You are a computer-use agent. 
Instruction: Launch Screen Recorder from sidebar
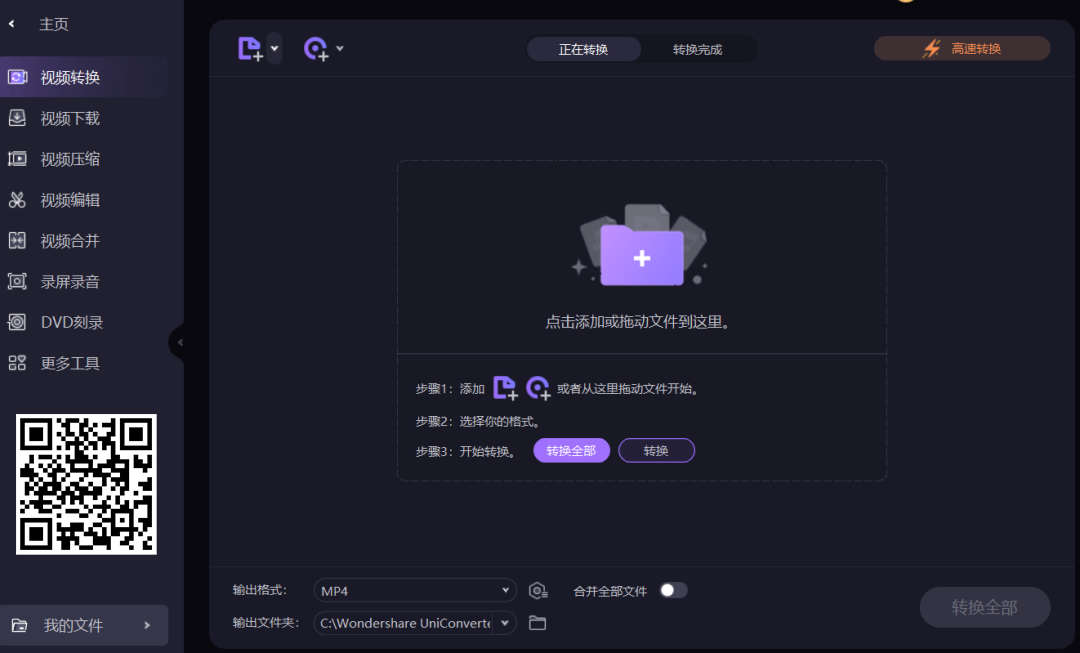(70, 281)
